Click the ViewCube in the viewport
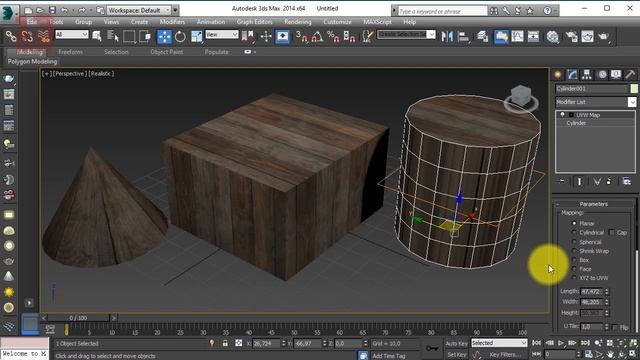The height and width of the screenshot is (360, 640). point(521,98)
